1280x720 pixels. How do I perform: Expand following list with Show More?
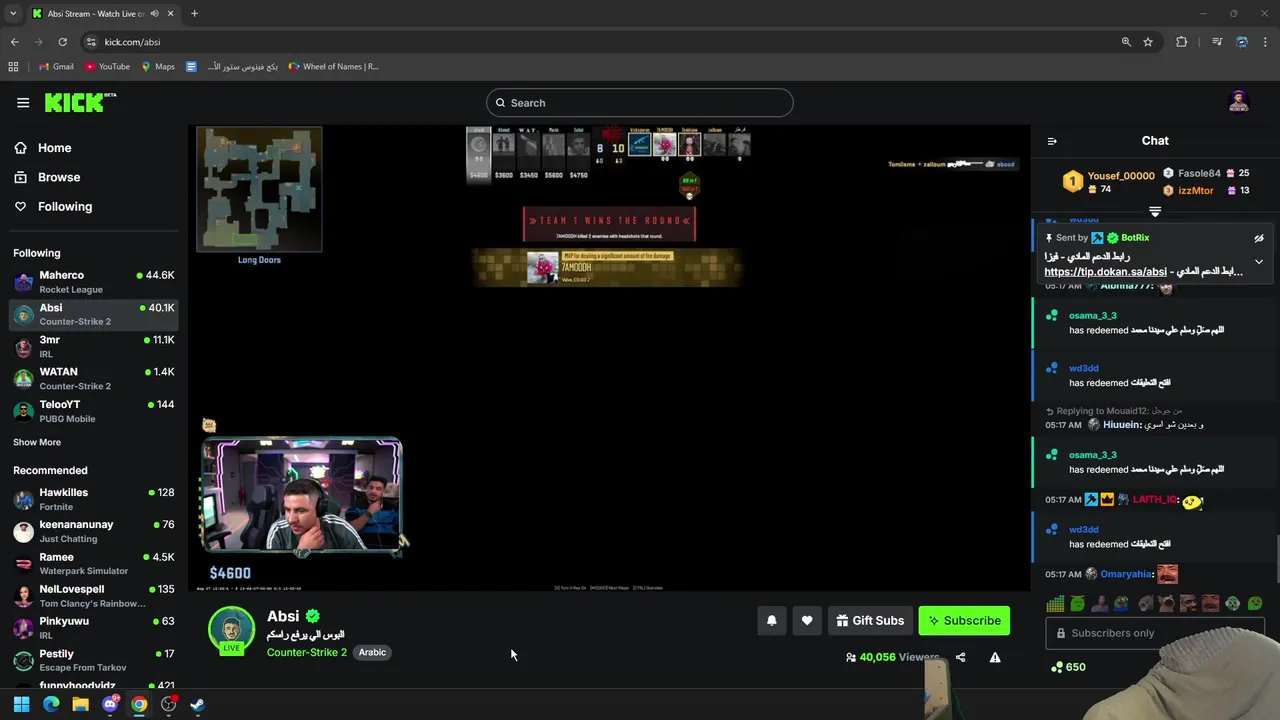pos(37,442)
